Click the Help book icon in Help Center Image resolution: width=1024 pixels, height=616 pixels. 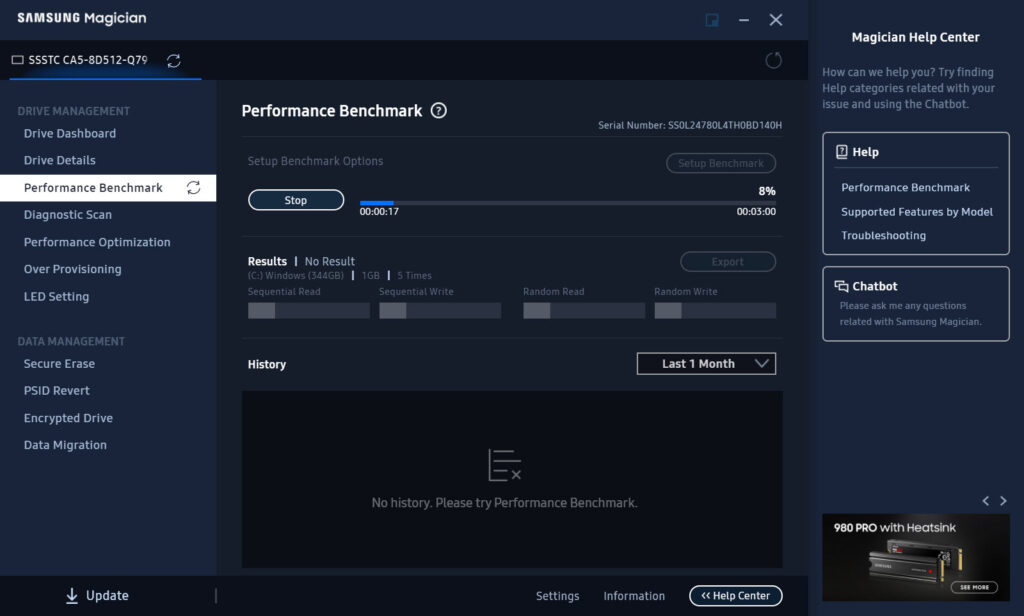click(842, 152)
